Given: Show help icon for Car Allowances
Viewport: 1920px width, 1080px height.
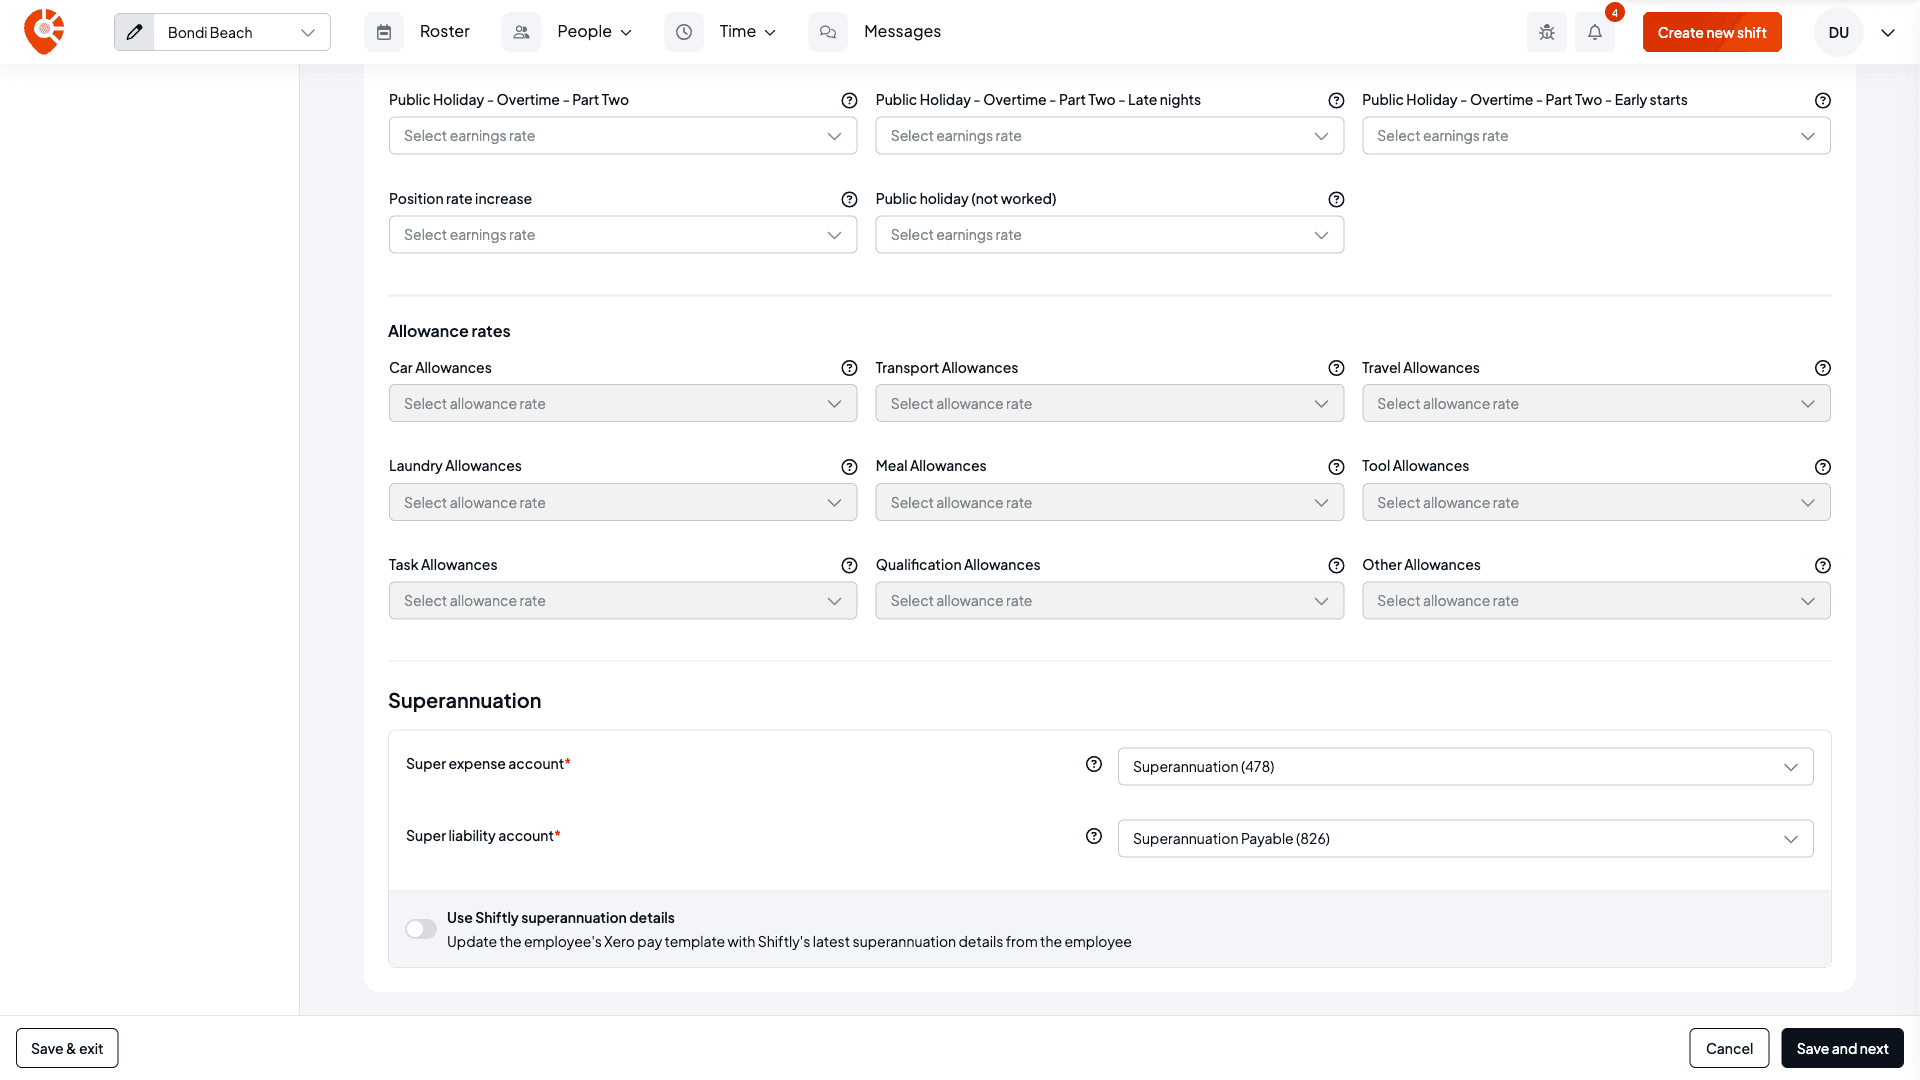Looking at the screenshot, I should 849,368.
